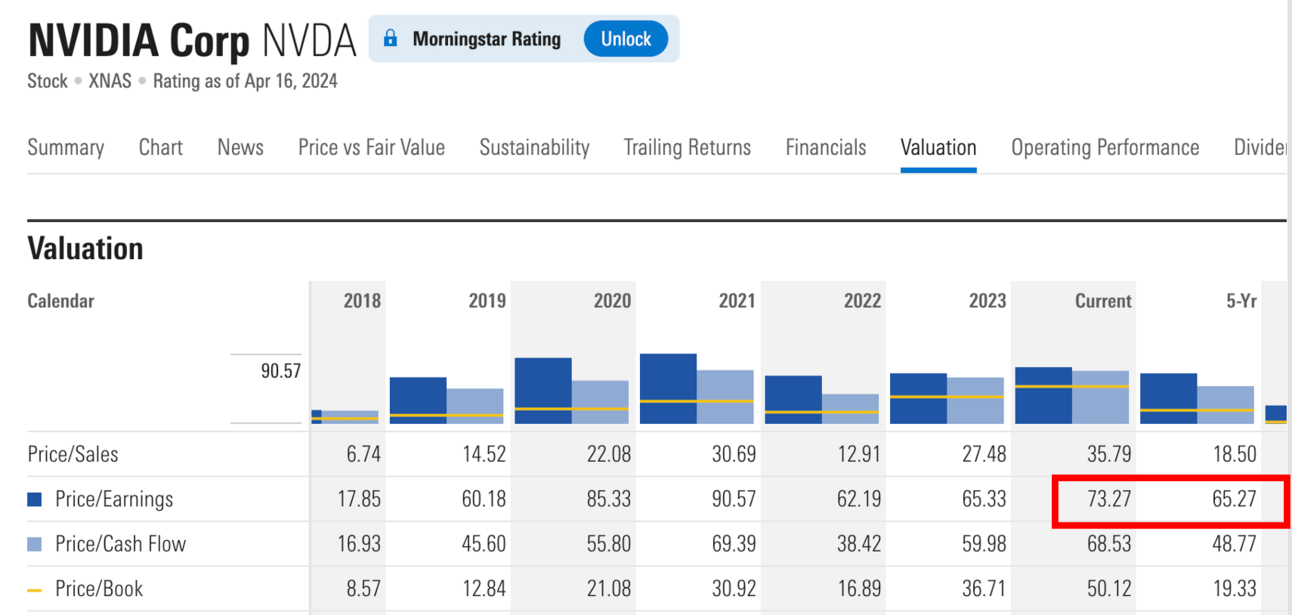Select the Valuation tab
Image resolution: width=1292 pixels, height=615 pixels.
tap(938, 147)
